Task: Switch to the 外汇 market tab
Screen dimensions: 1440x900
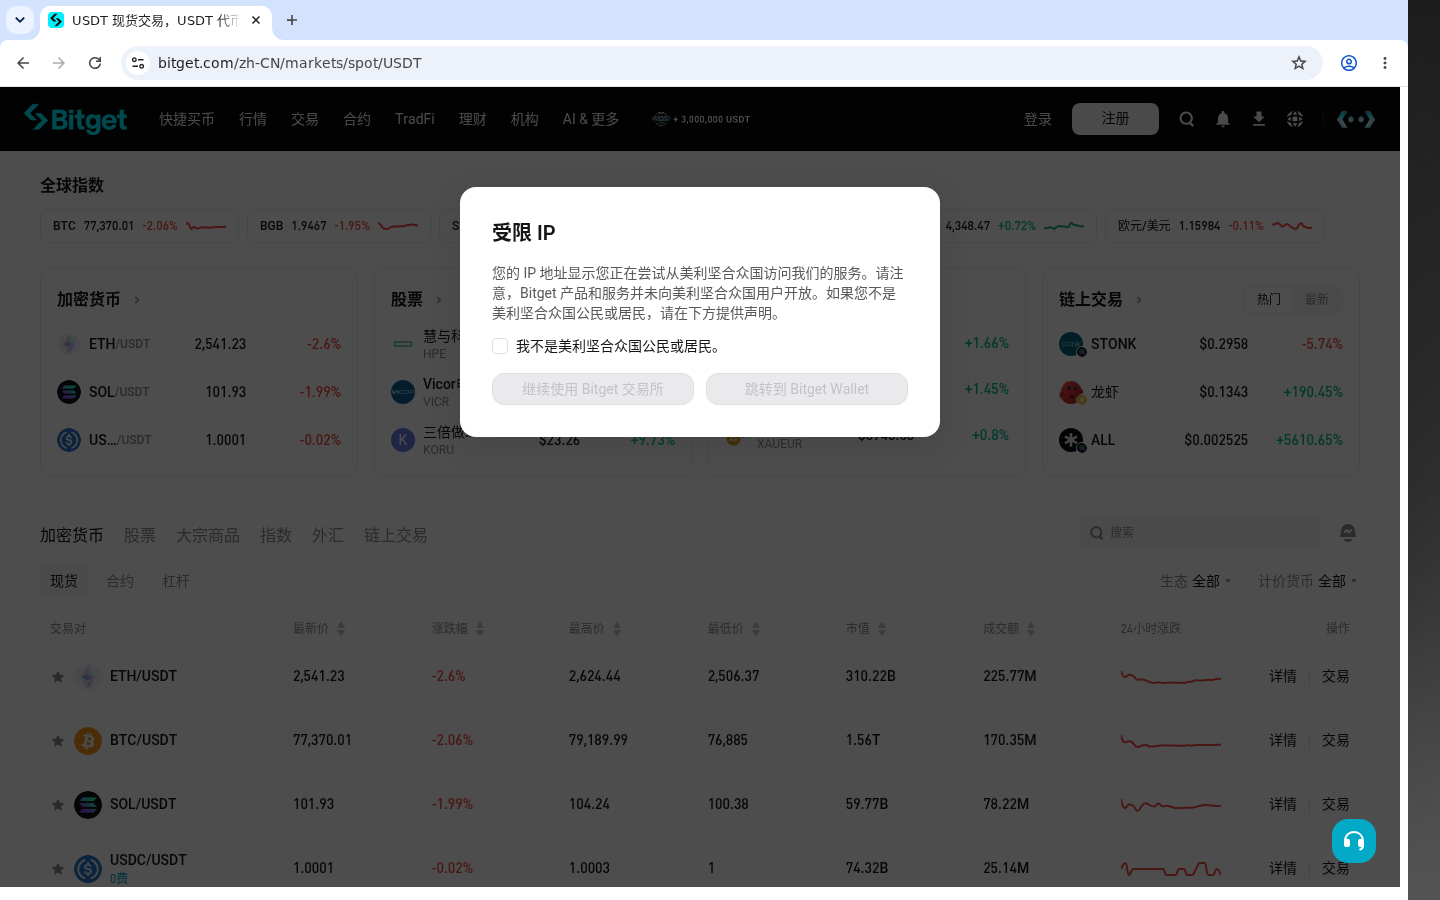Action: coord(328,535)
